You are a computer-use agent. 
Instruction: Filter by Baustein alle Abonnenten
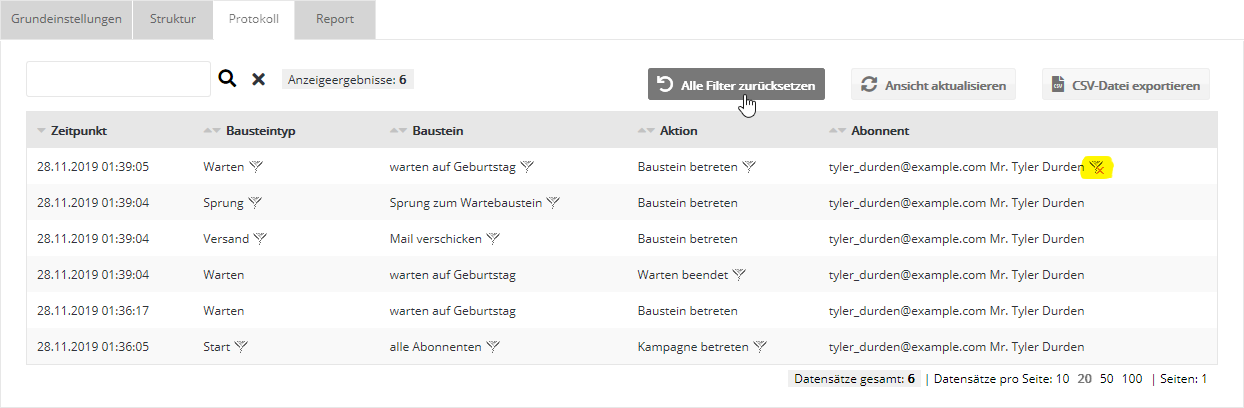493,347
